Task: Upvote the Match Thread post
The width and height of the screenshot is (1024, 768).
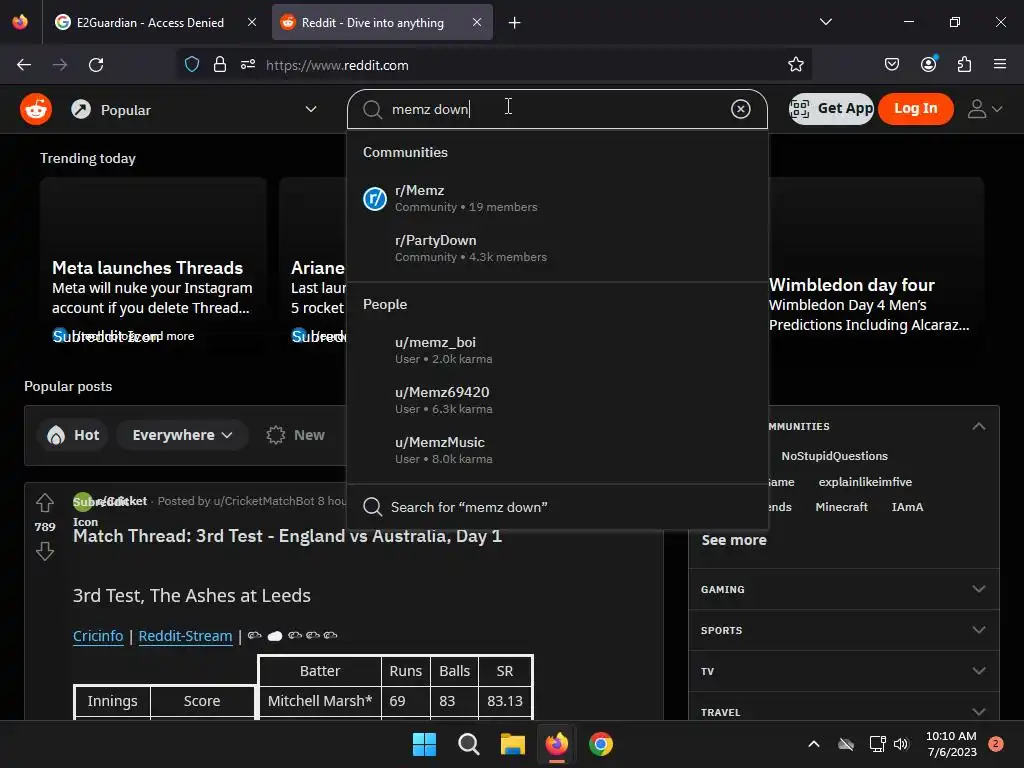Action: [44, 502]
